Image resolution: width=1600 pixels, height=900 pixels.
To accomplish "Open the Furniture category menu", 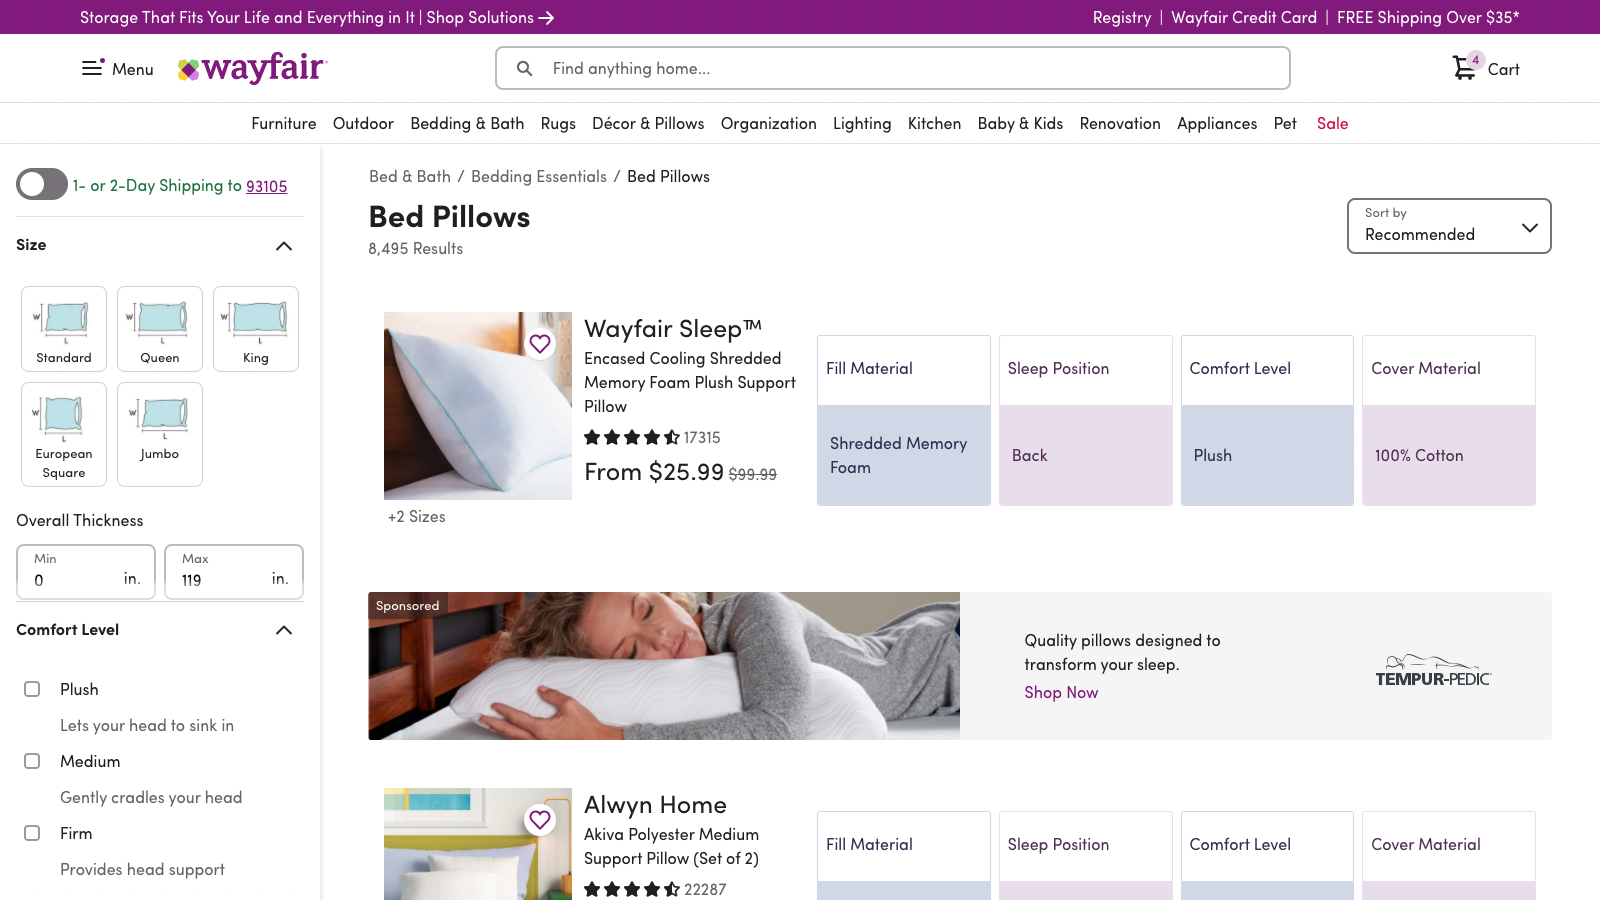I will tap(284, 123).
